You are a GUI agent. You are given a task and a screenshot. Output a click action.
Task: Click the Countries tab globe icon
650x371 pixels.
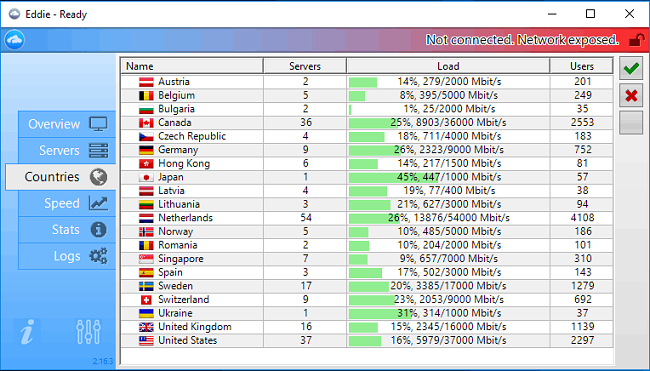click(x=98, y=177)
